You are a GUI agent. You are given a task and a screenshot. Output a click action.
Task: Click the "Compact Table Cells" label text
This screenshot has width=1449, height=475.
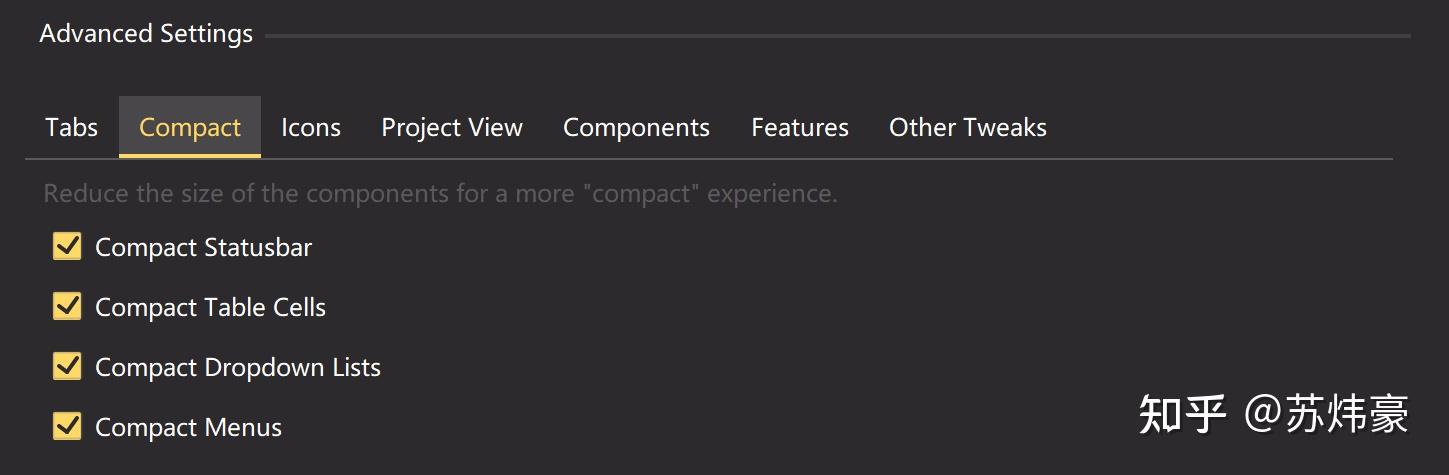[210, 308]
